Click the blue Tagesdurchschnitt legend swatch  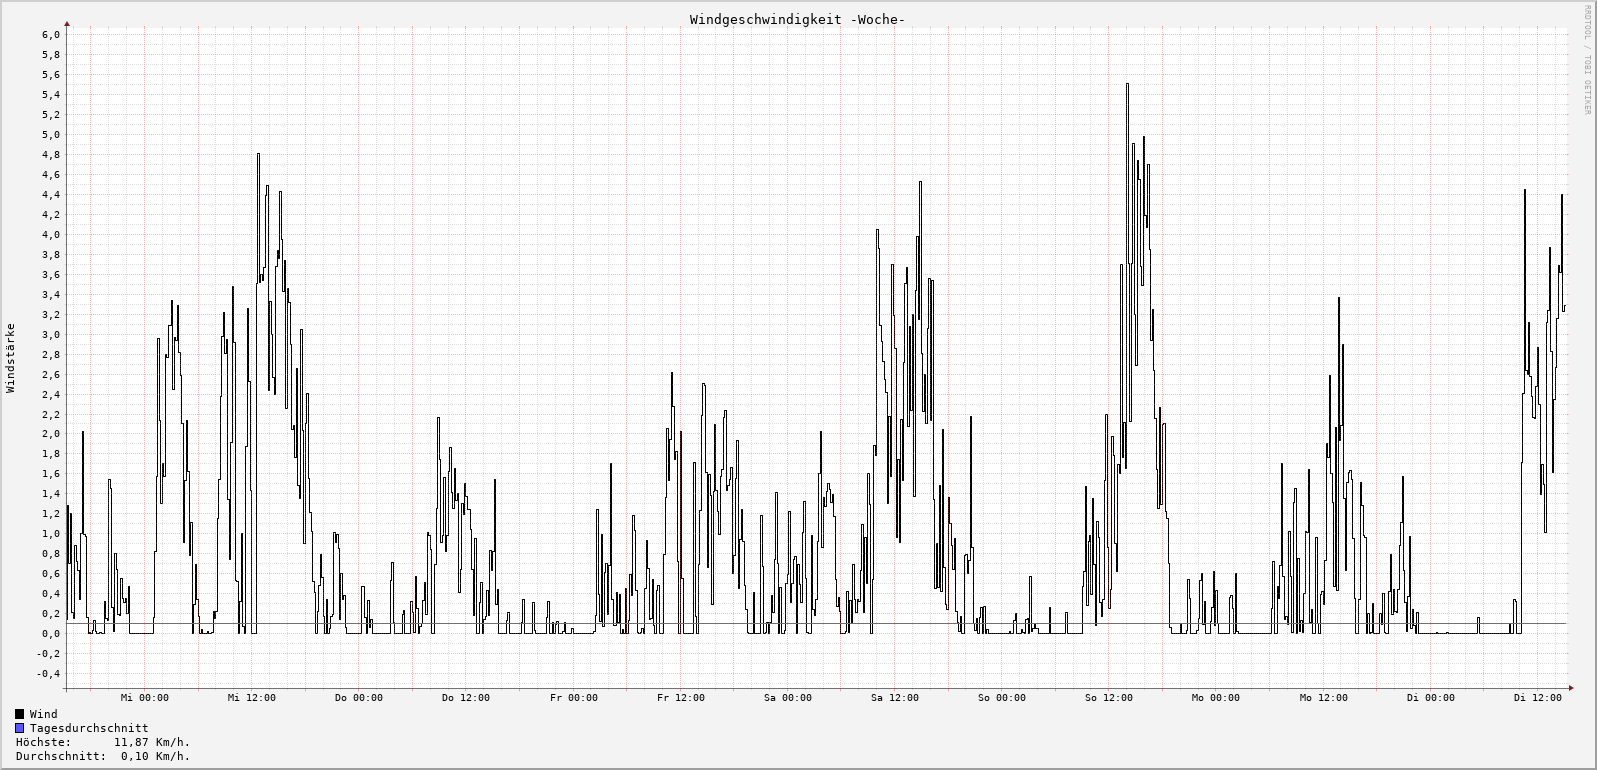tap(20, 728)
